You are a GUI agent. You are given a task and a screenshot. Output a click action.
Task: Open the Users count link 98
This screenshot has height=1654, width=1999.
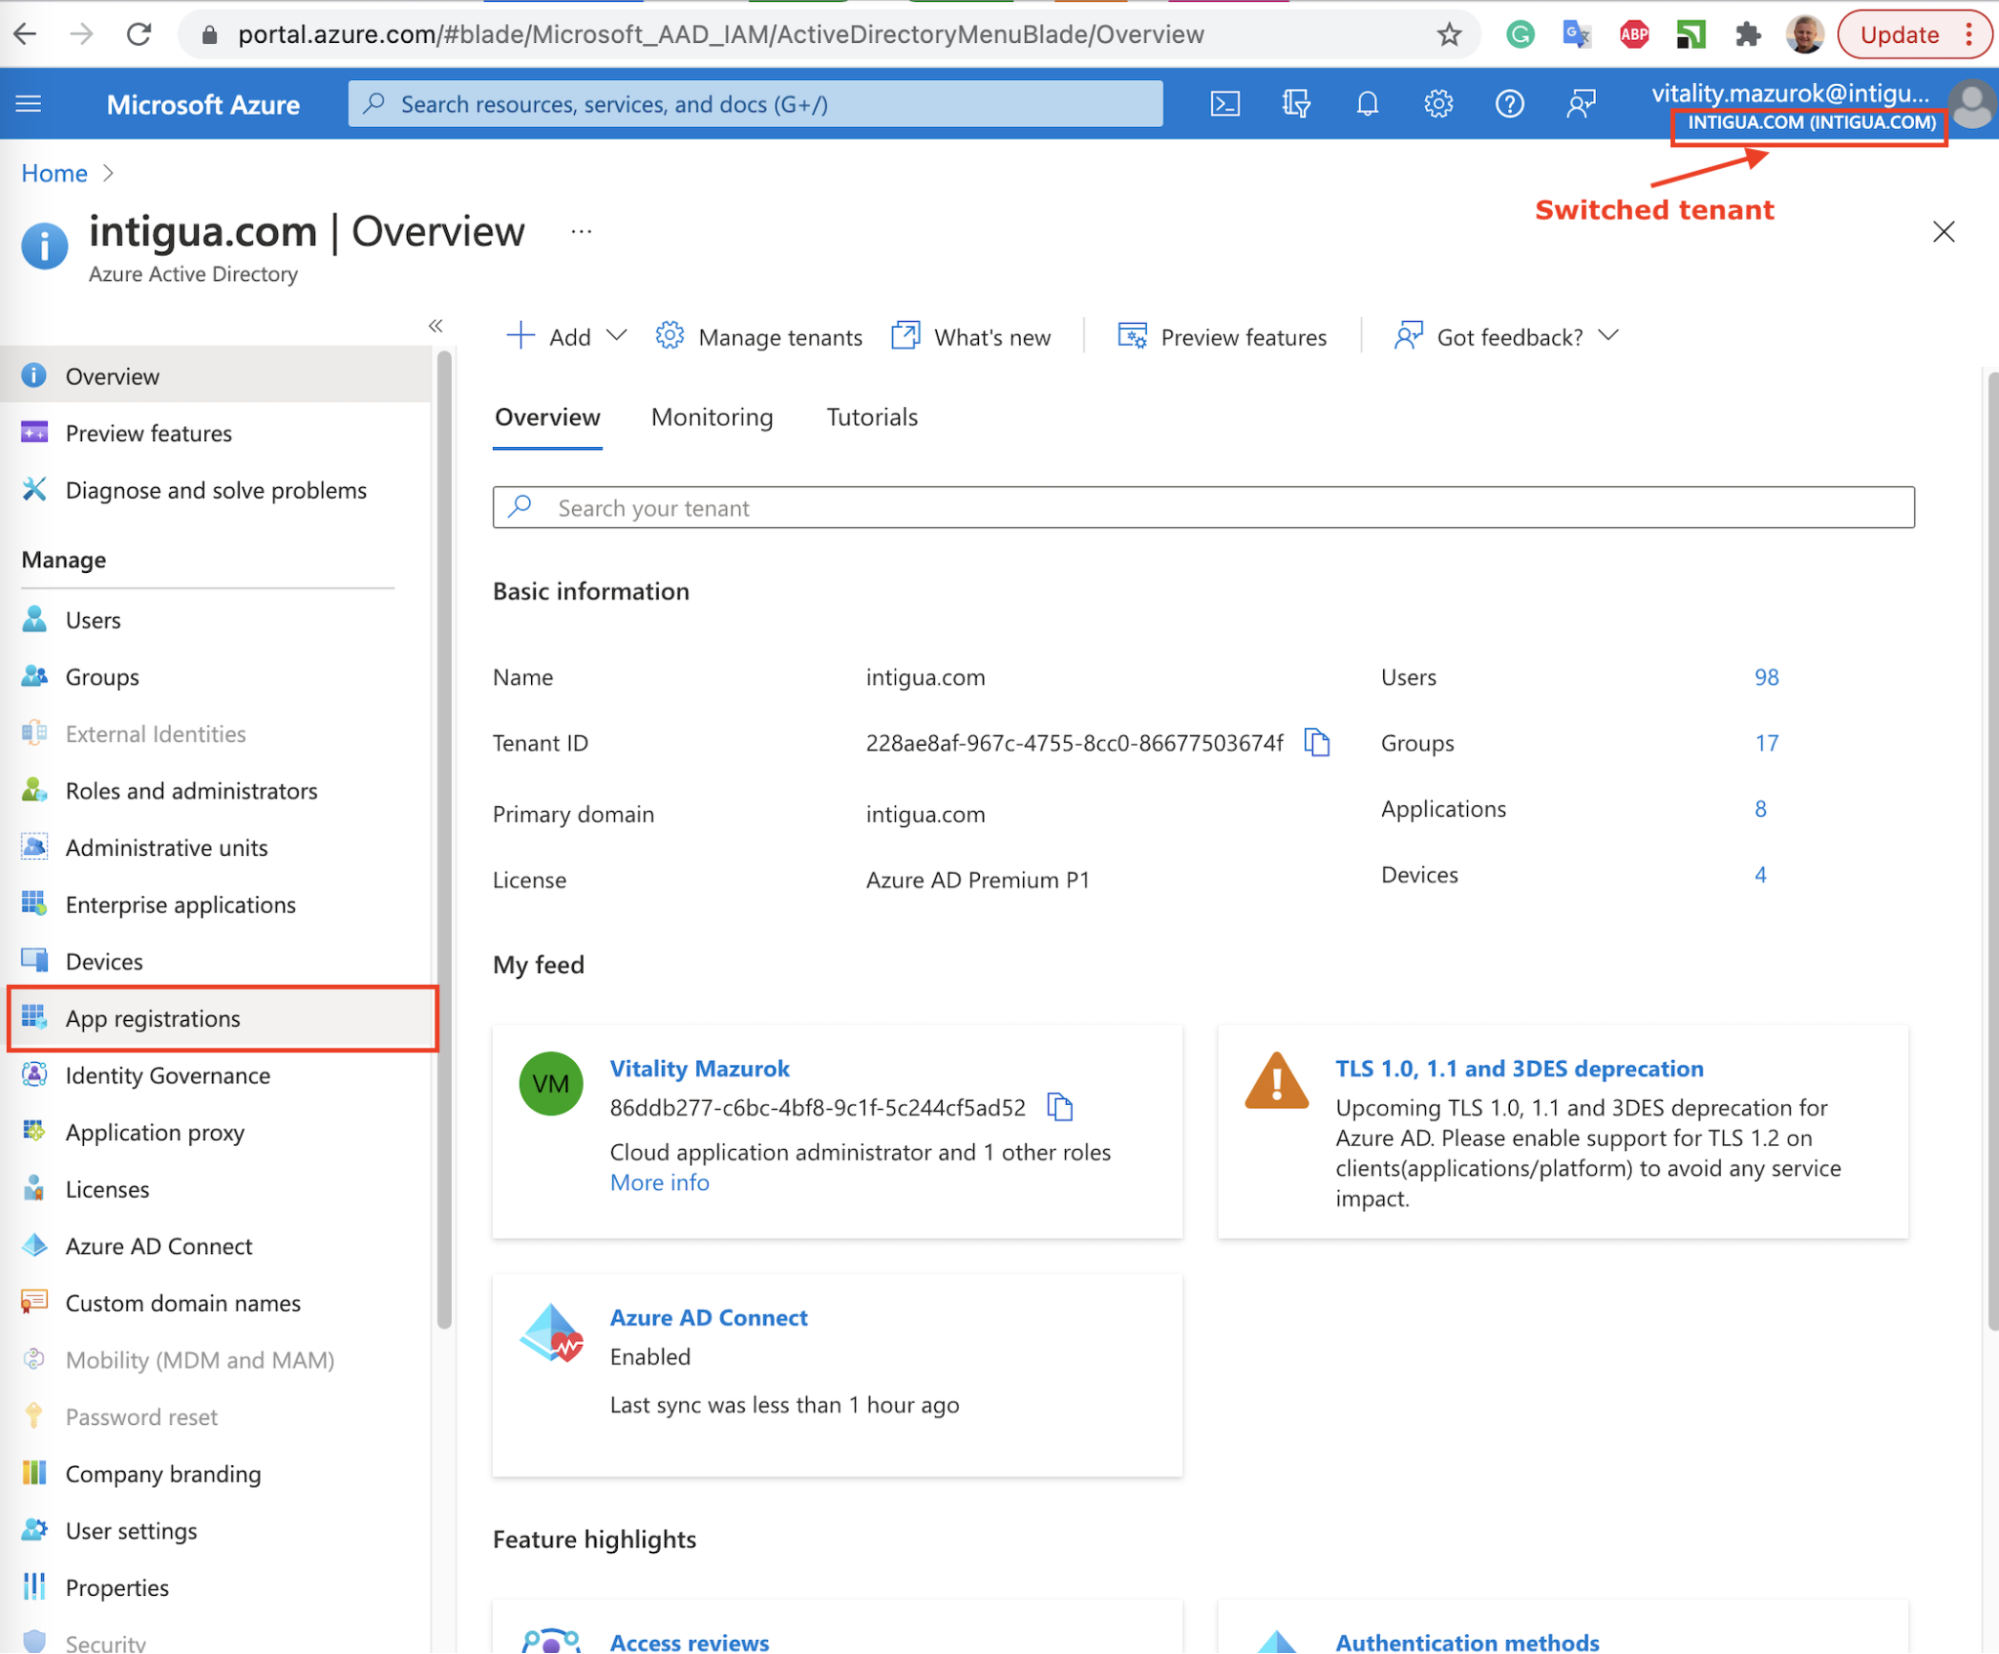[1765, 677]
